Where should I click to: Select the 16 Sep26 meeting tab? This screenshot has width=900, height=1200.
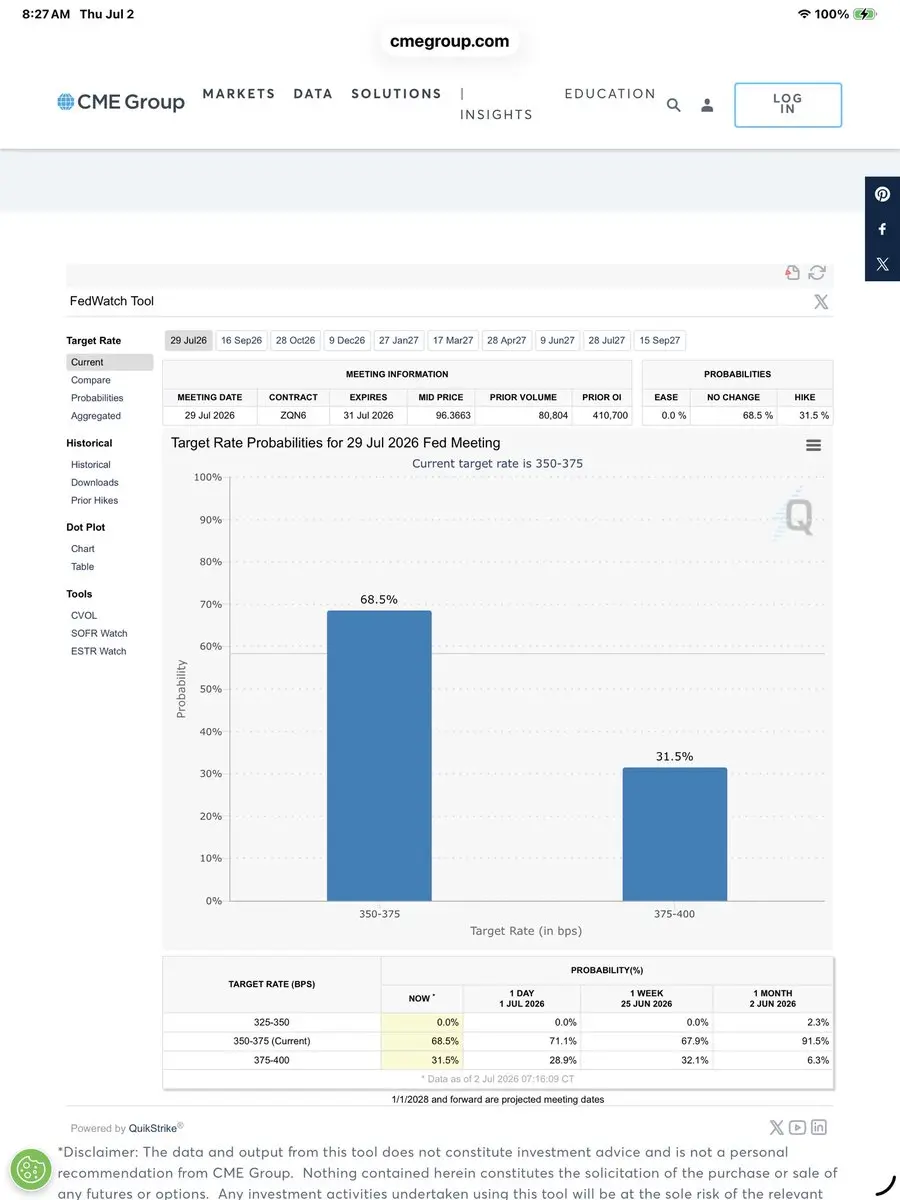(241, 341)
